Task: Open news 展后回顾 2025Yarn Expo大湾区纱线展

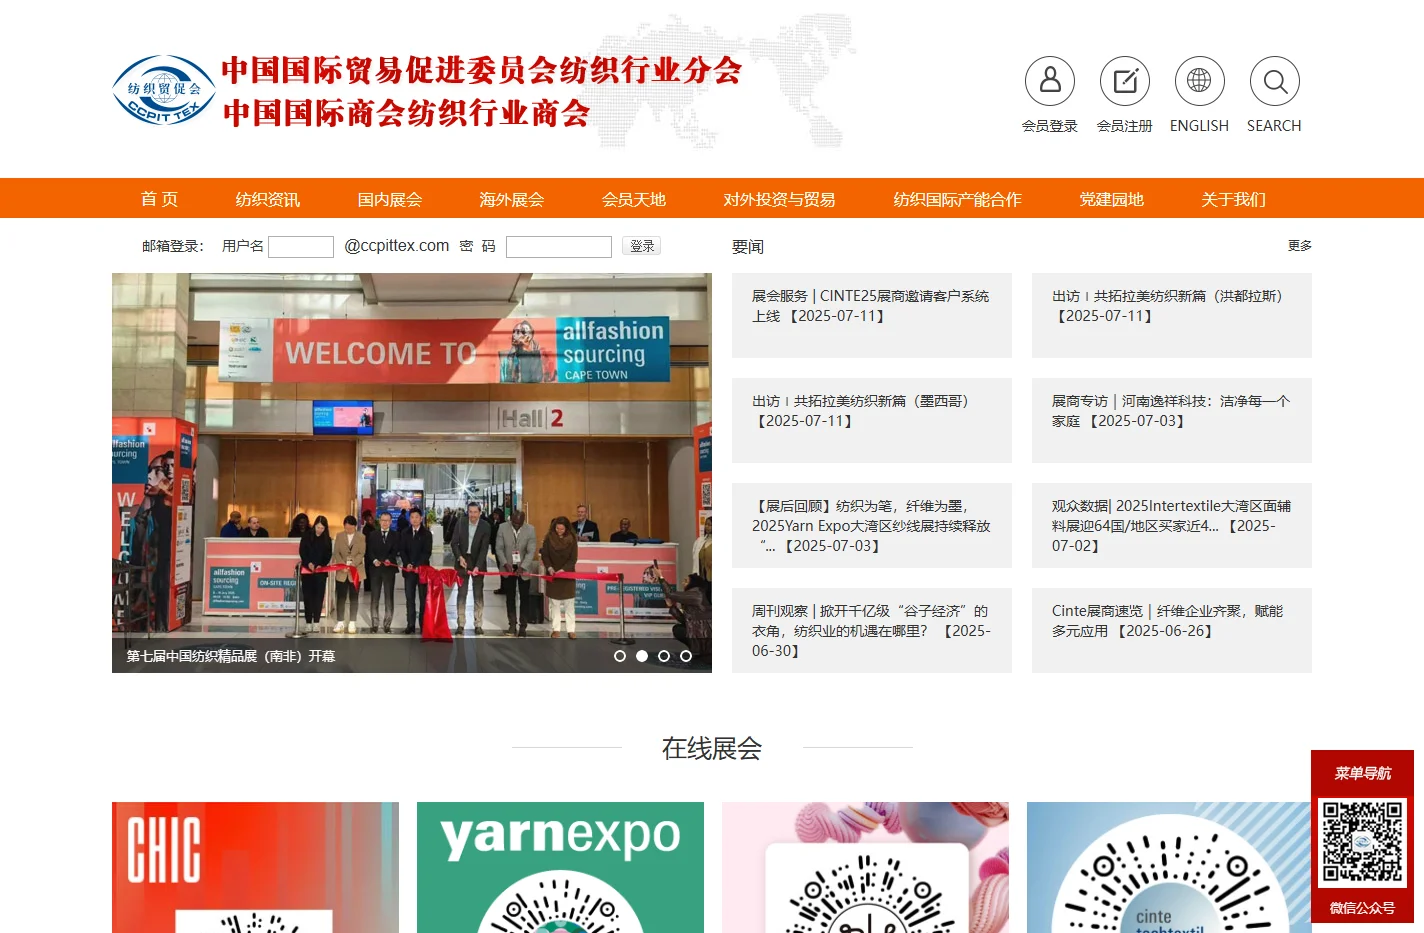Action: pos(872,525)
